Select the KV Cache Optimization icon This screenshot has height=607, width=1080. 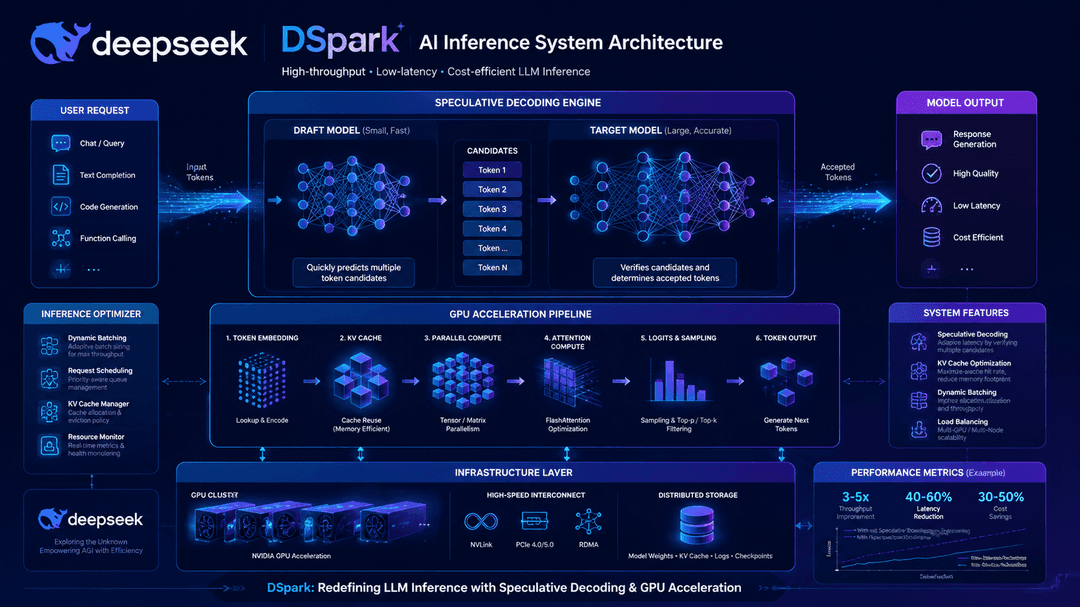(919, 371)
